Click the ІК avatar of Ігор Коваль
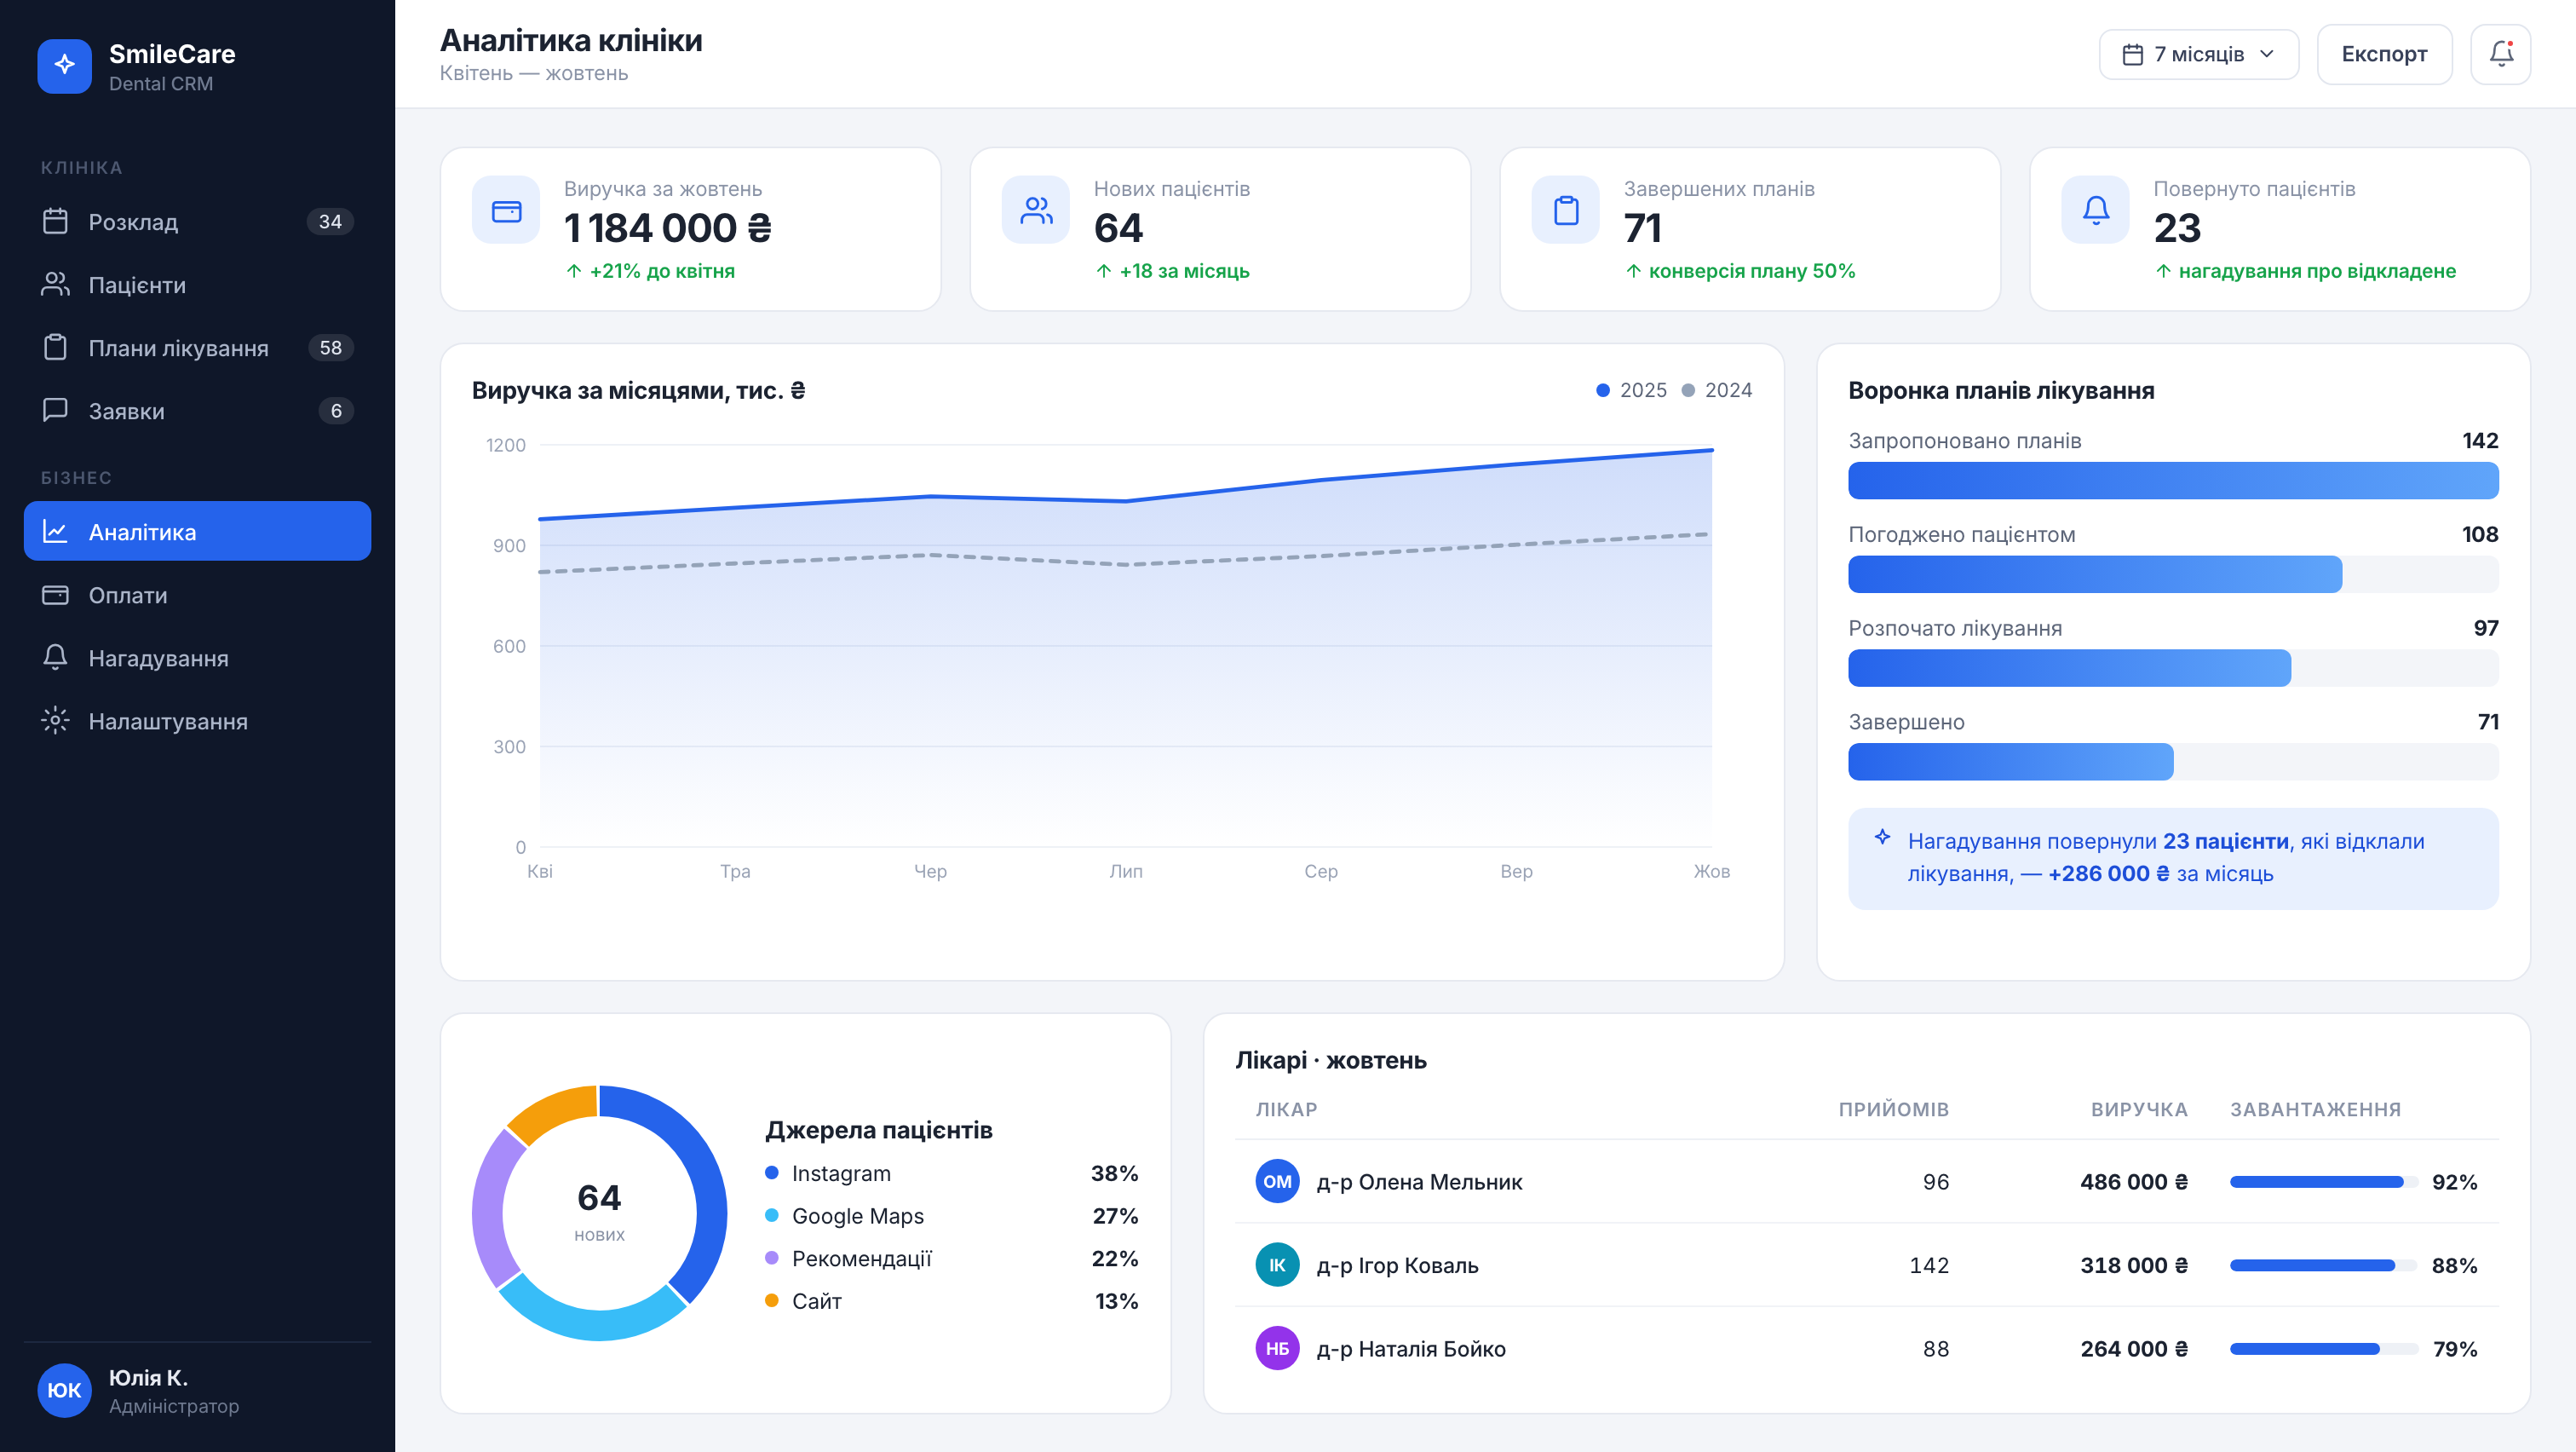Viewport: 2576px width, 1452px height. pyautogui.click(x=1277, y=1265)
